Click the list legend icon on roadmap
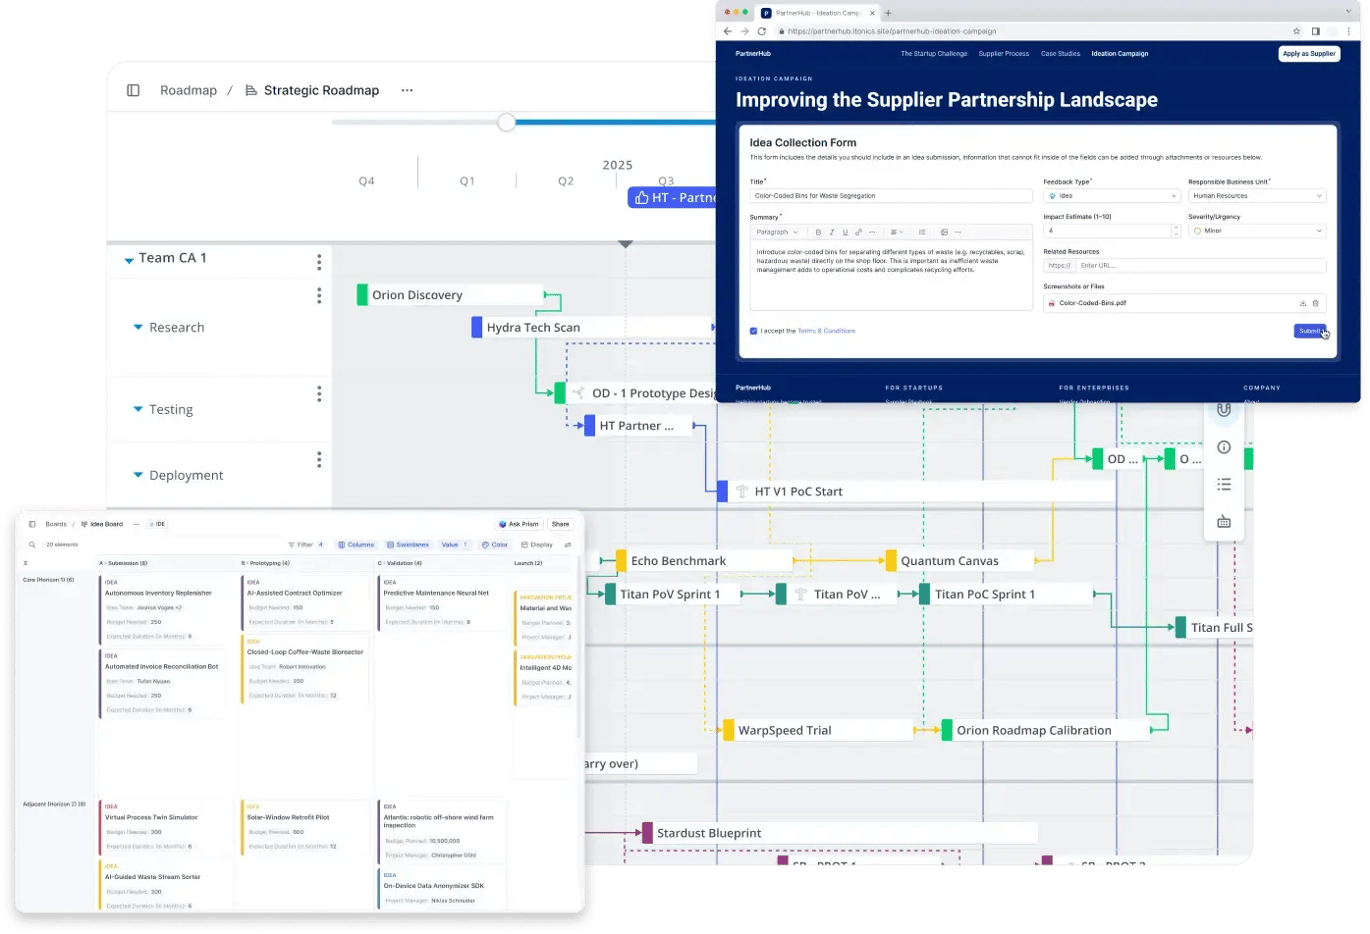Image resolution: width=1370 pixels, height=934 pixels. click(1223, 484)
